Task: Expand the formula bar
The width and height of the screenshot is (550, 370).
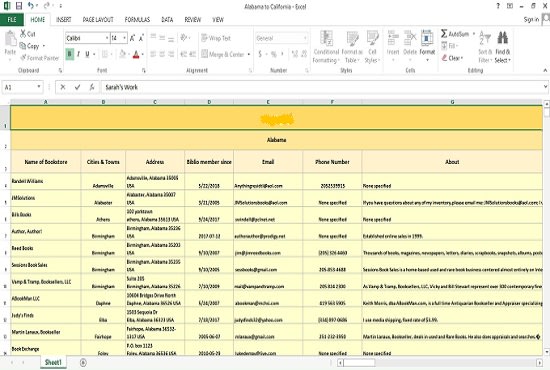Action: [x=545, y=86]
